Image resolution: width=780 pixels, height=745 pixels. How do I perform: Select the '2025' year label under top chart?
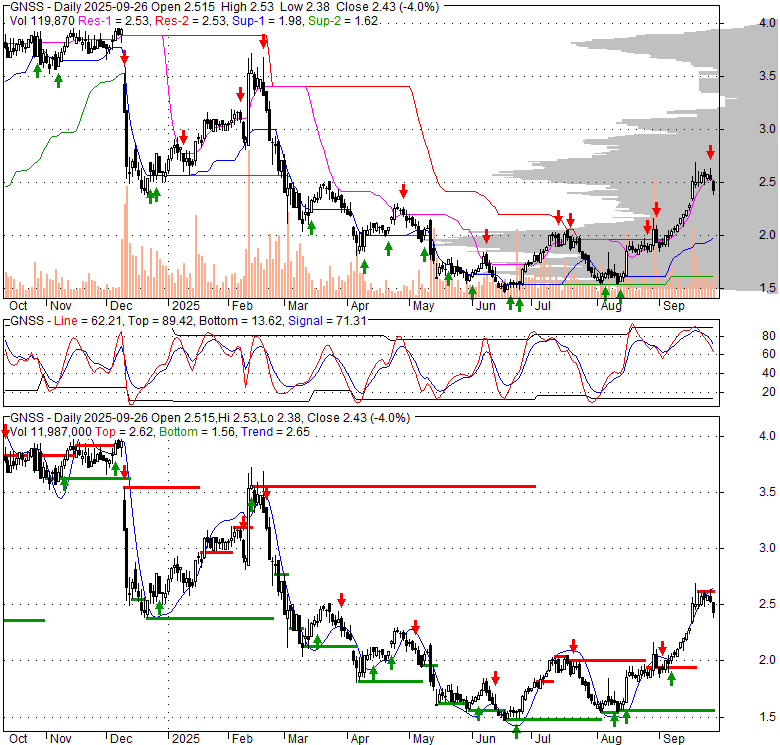[186, 306]
